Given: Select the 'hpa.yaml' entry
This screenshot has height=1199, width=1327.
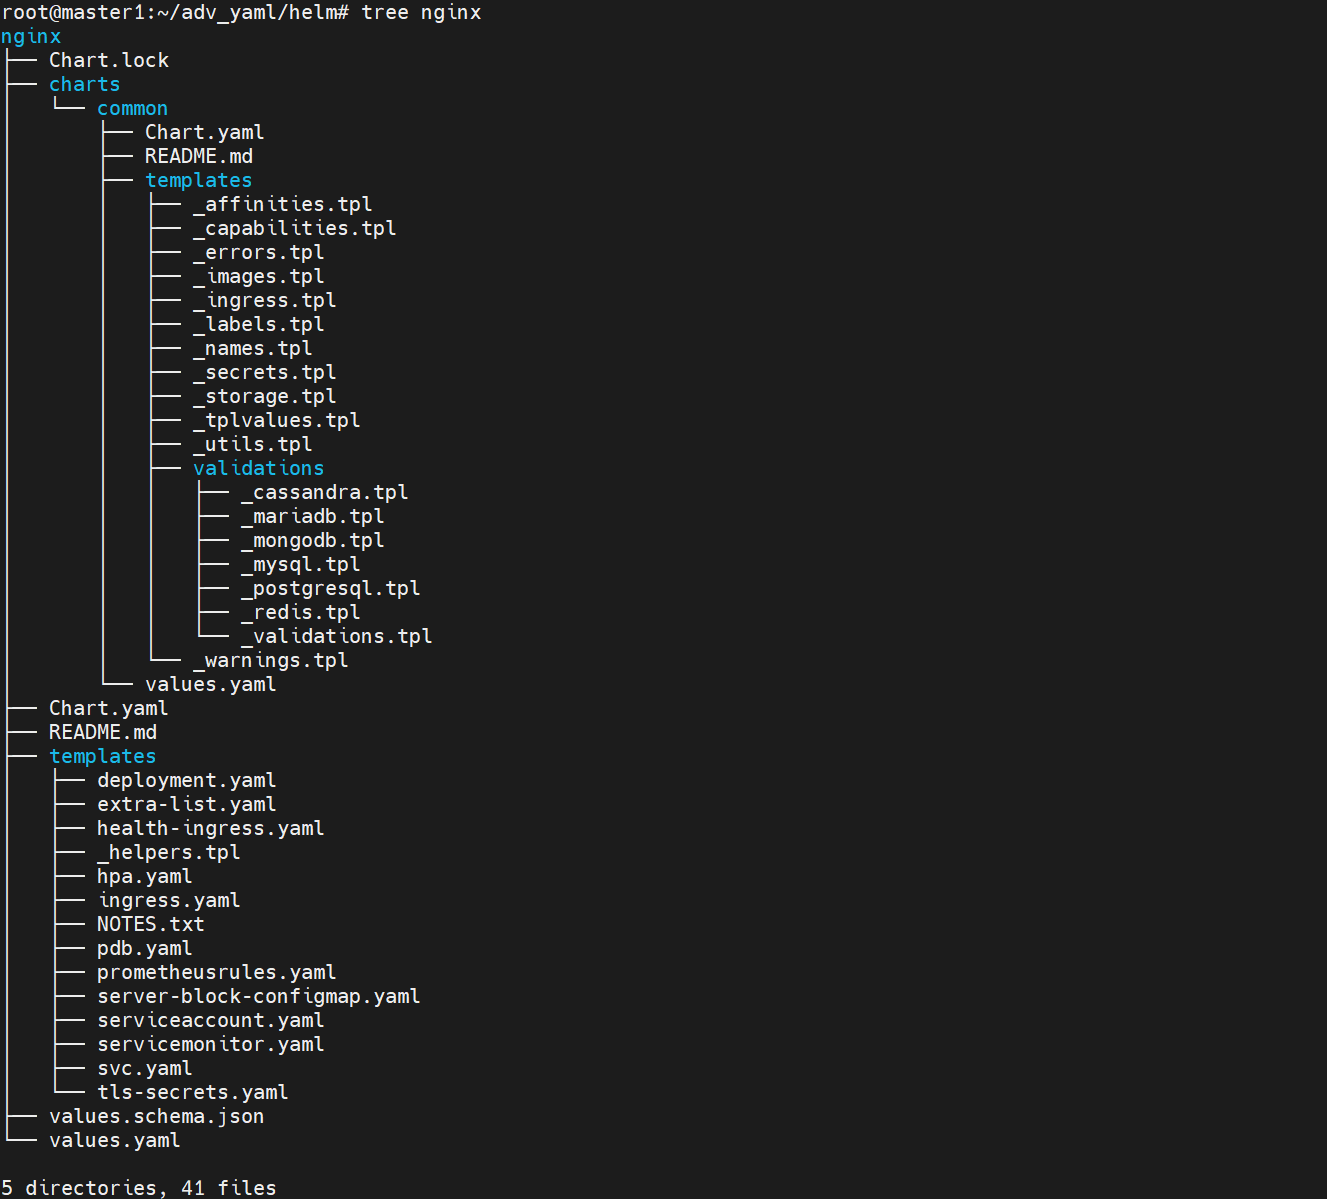Looking at the screenshot, I should point(144,876).
